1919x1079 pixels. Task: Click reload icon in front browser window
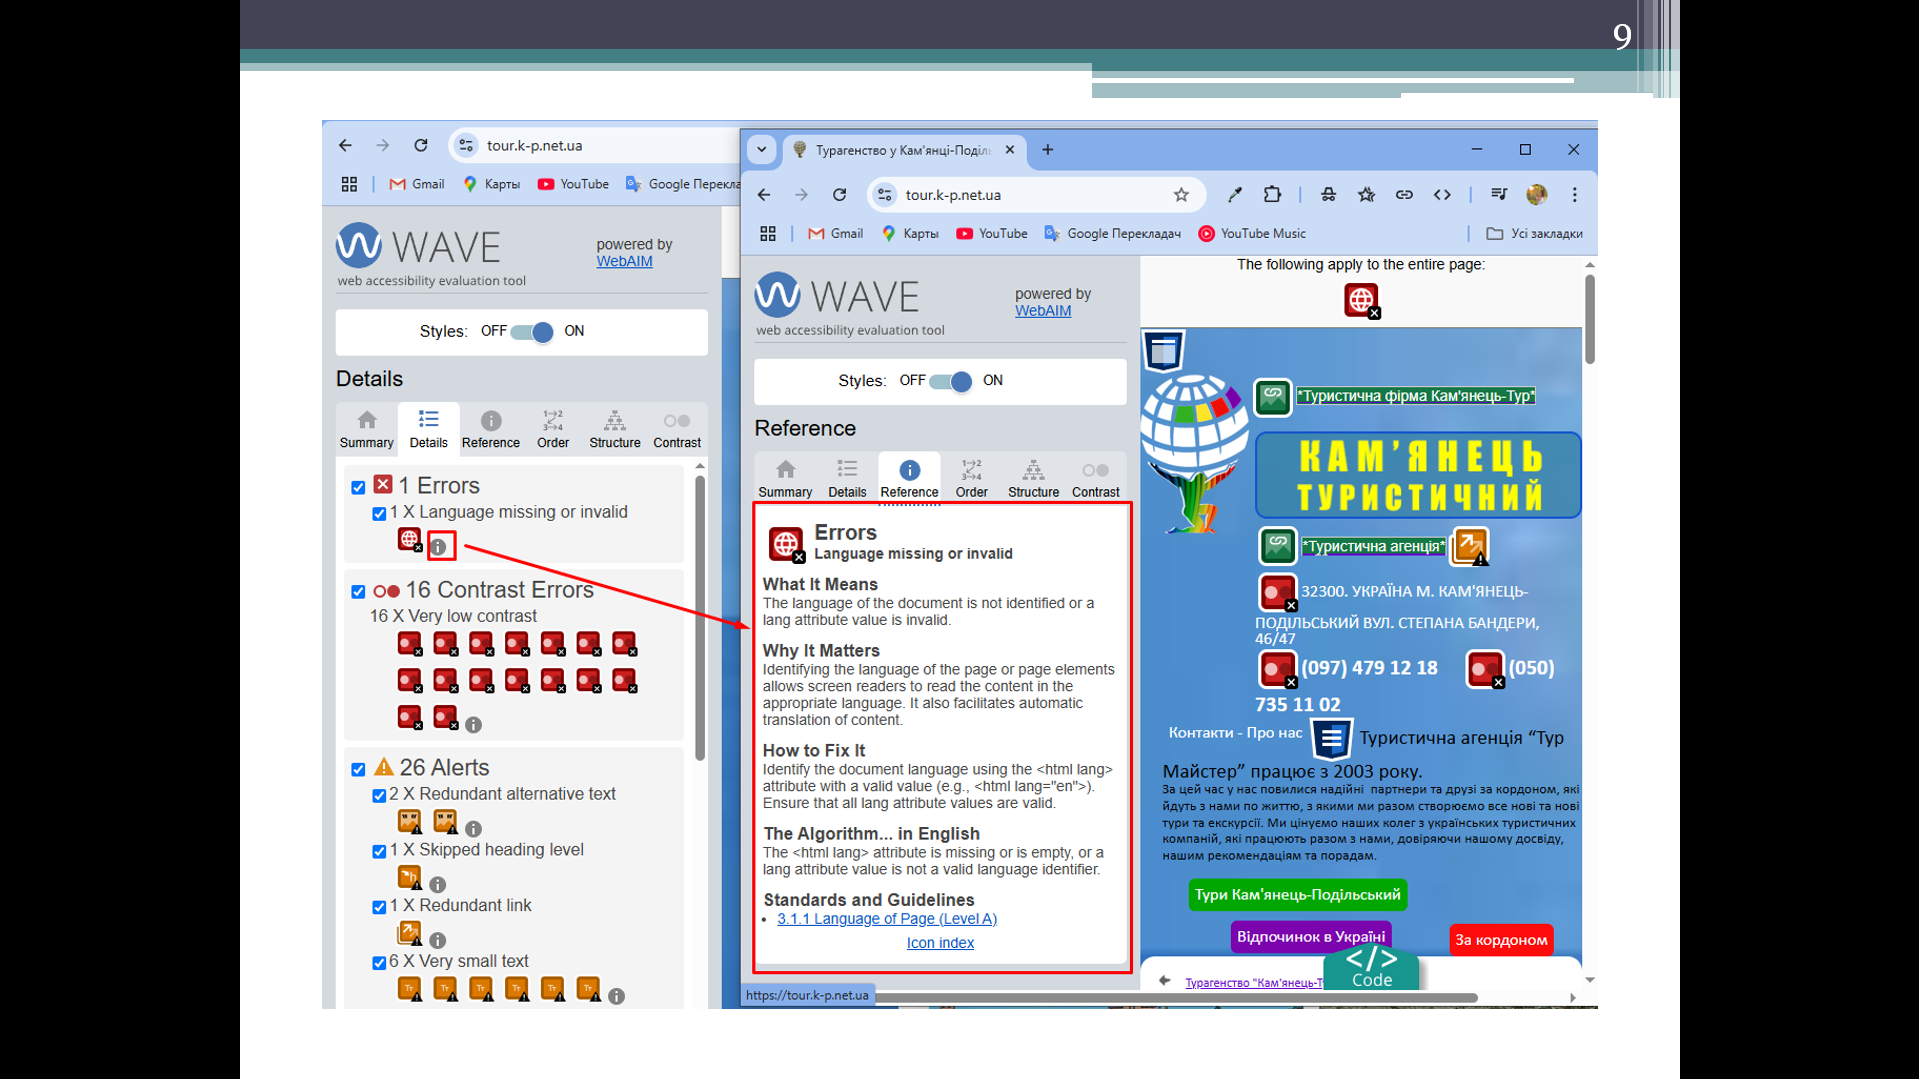coord(840,195)
